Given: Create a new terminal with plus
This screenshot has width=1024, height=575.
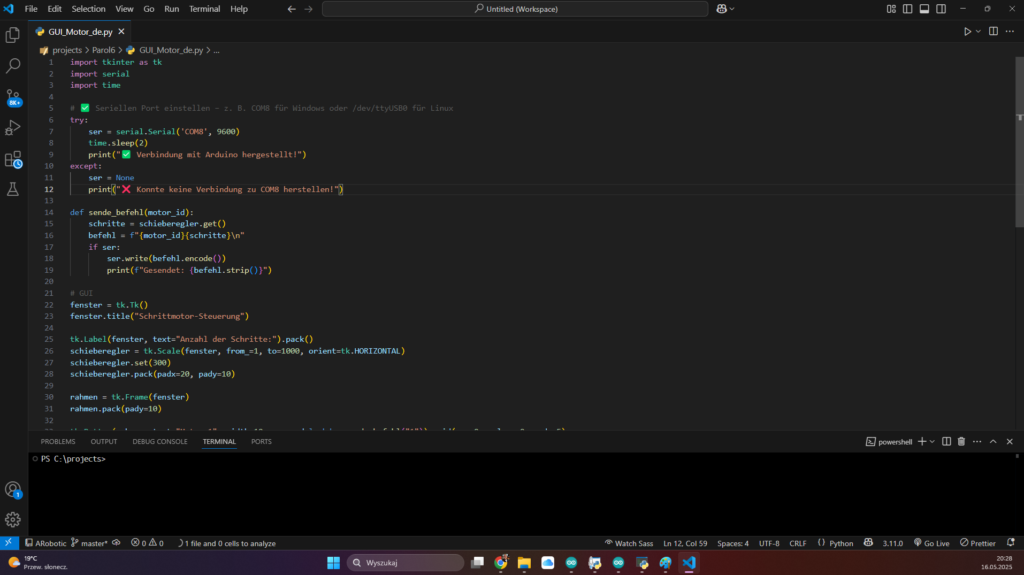Looking at the screenshot, I should click(x=922, y=442).
